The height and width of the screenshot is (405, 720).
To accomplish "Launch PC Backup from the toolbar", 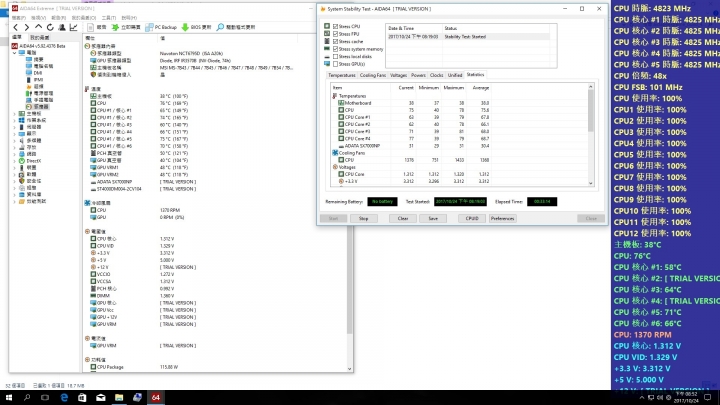I will pos(161,28).
